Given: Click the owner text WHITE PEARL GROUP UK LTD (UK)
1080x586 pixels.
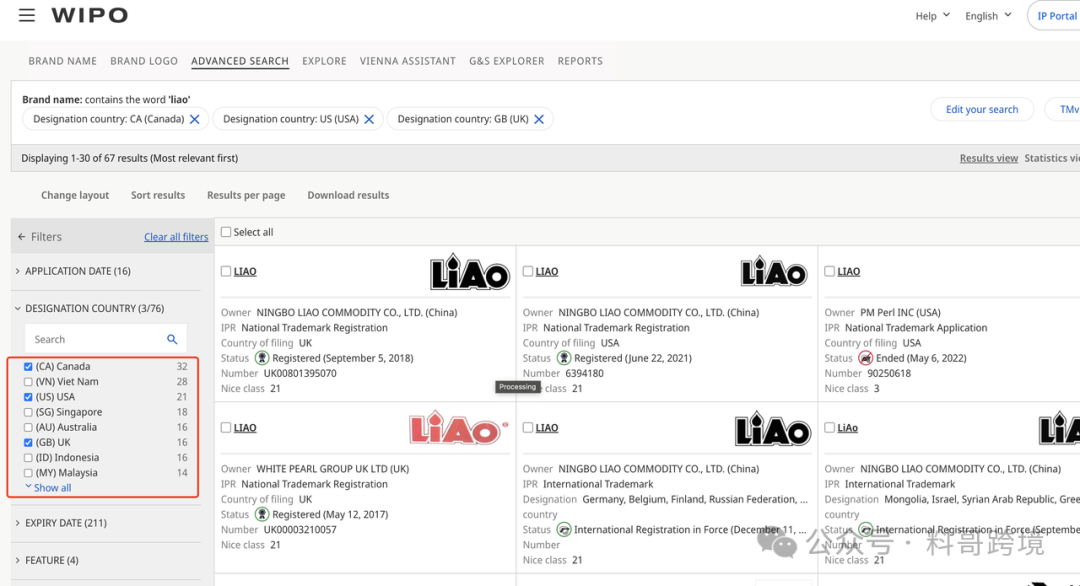Looking at the screenshot, I should [x=333, y=468].
